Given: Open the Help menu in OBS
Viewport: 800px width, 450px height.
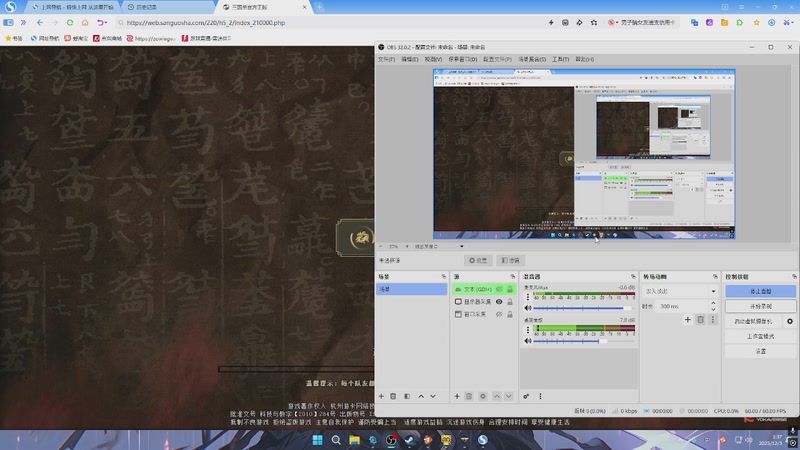Looking at the screenshot, I should click(x=584, y=59).
